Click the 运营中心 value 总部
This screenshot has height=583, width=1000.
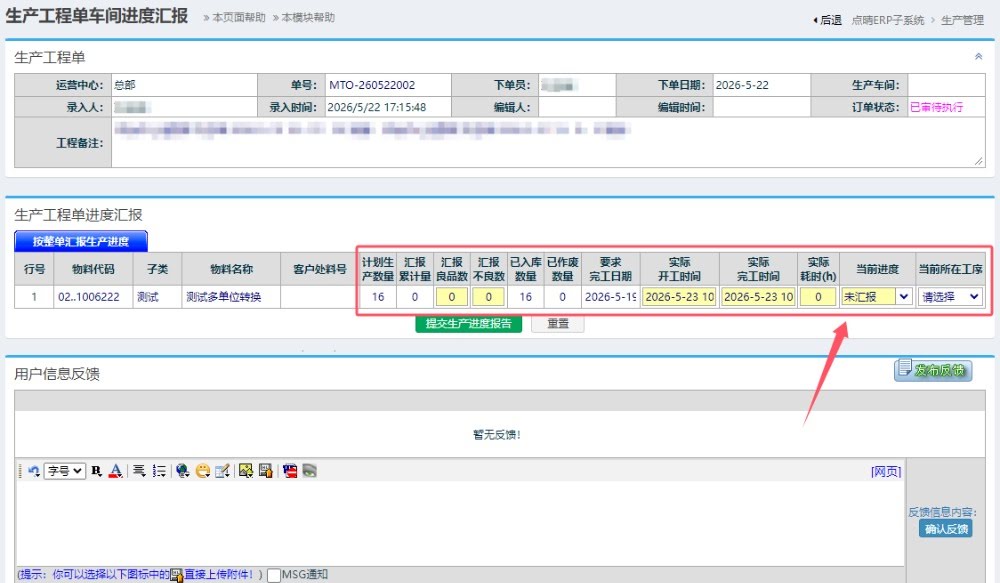click(124, 85)
